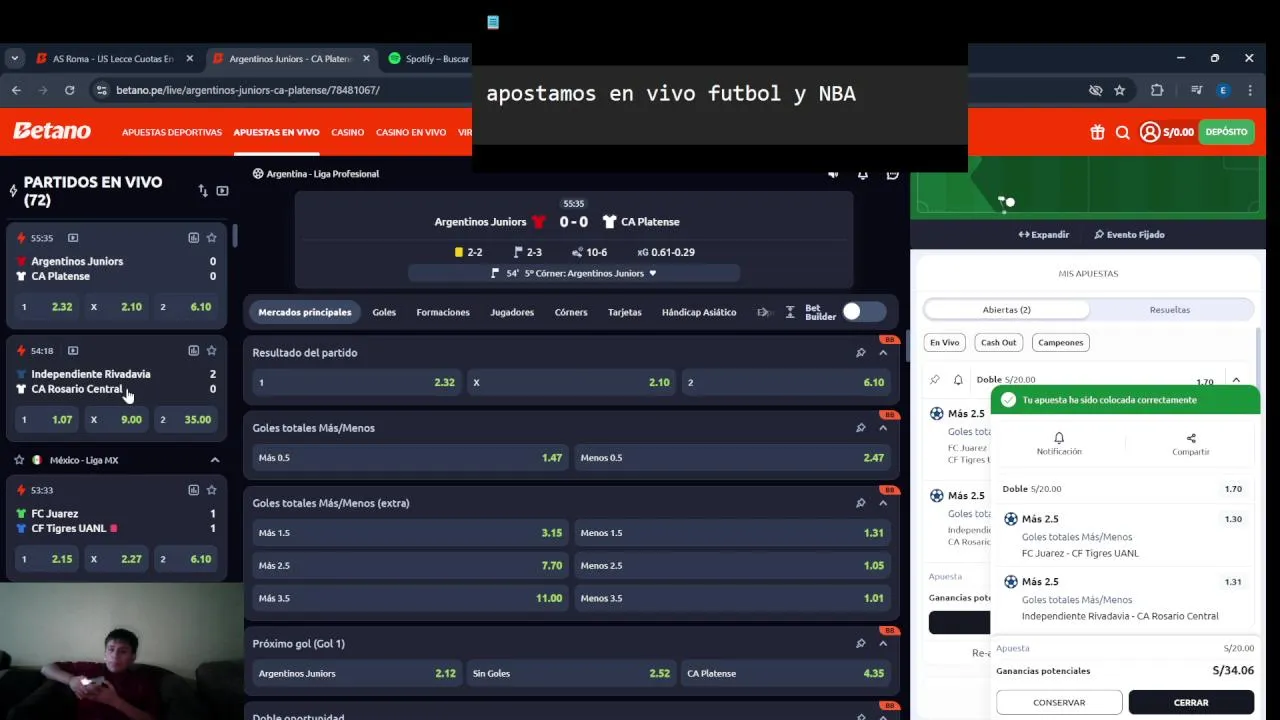This screenshot has height=720, width=1280.
Task: Click the live matches list scrollbar
Action: [236, 237]
